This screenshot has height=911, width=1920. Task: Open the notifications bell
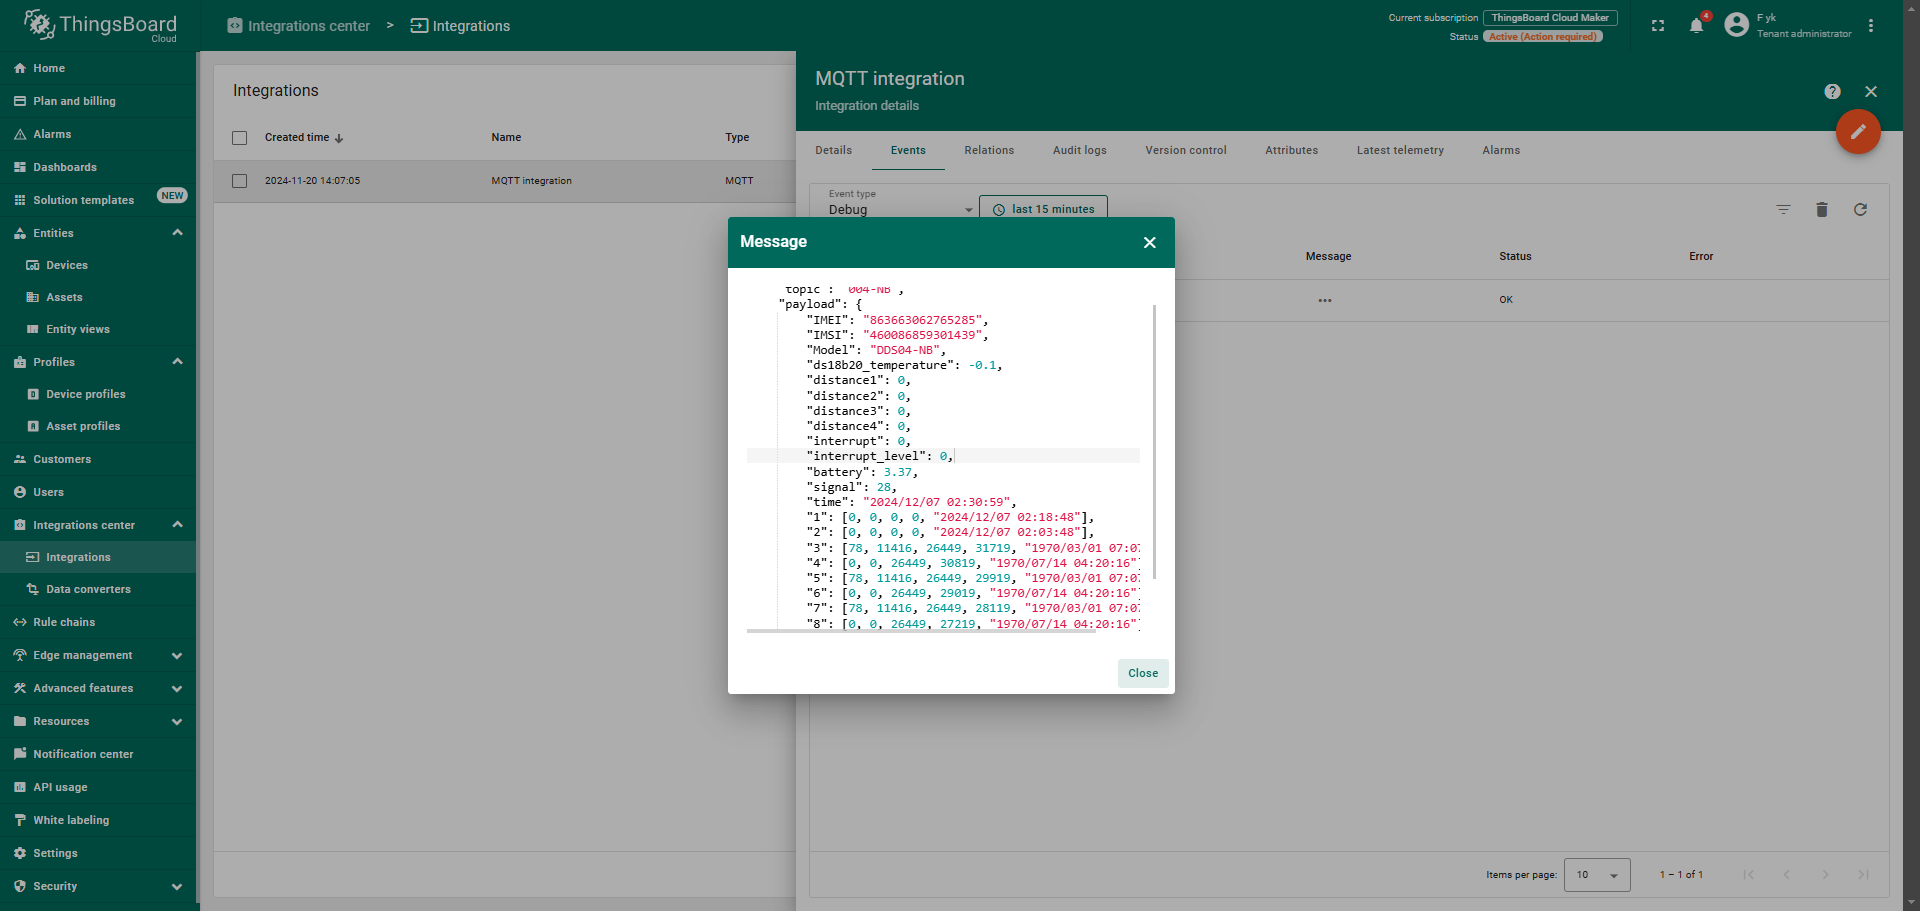click(x=1697, y=26)
